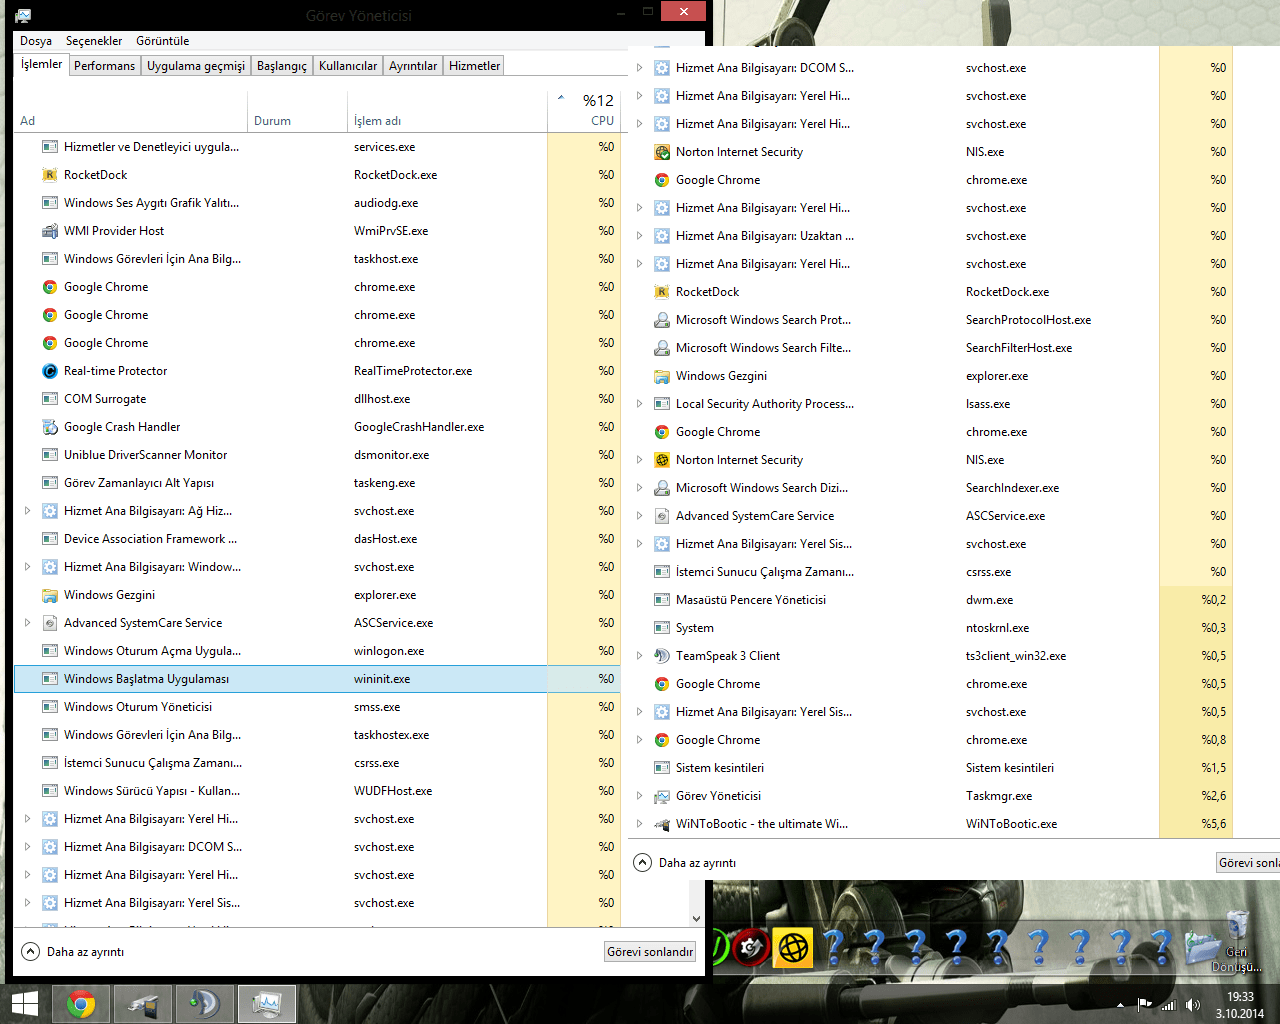Sort by the CPU %12 column header

tap(584, 111)
